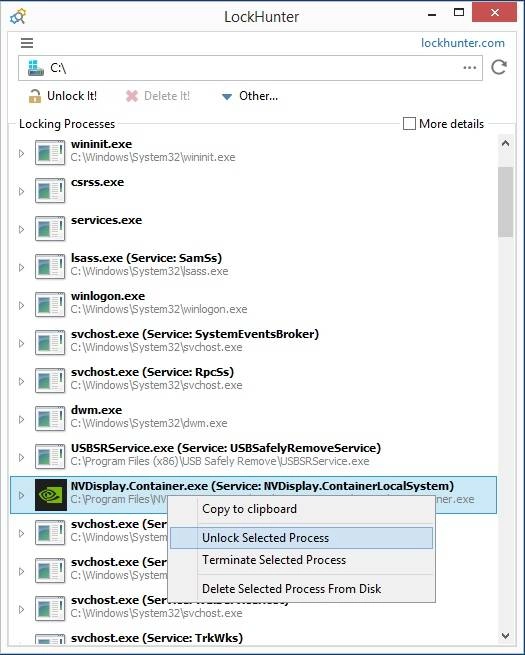The height and width of the screenshot is (655, 525).
Task: Choose Unlock Selected Process
Action: [x=301, y=538]
